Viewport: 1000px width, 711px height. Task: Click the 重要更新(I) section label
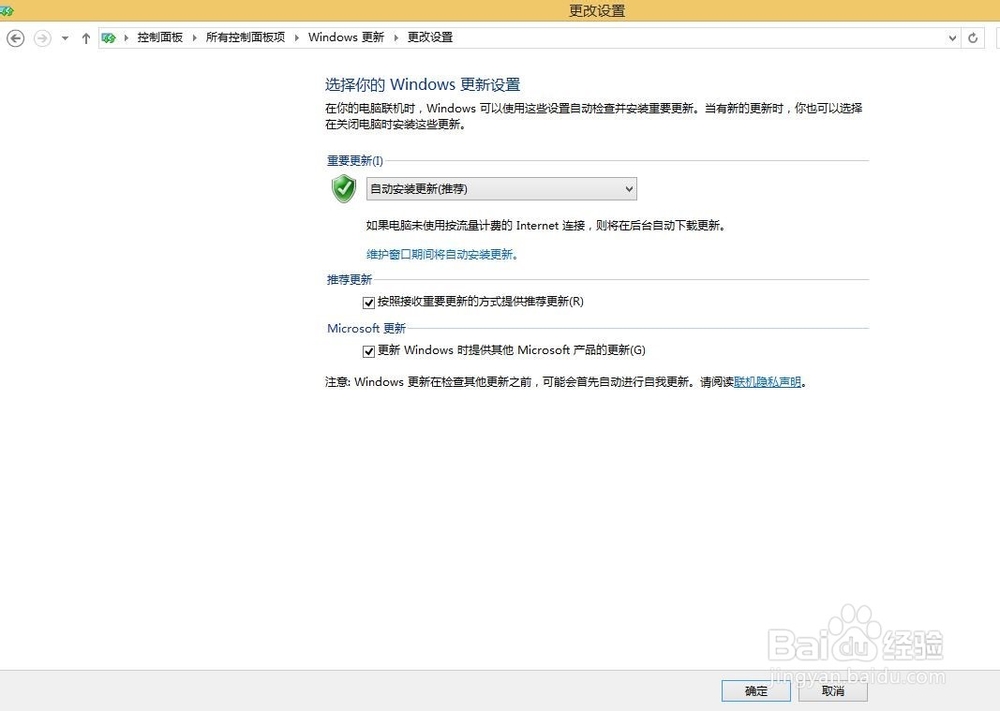[x=355, y=161]
